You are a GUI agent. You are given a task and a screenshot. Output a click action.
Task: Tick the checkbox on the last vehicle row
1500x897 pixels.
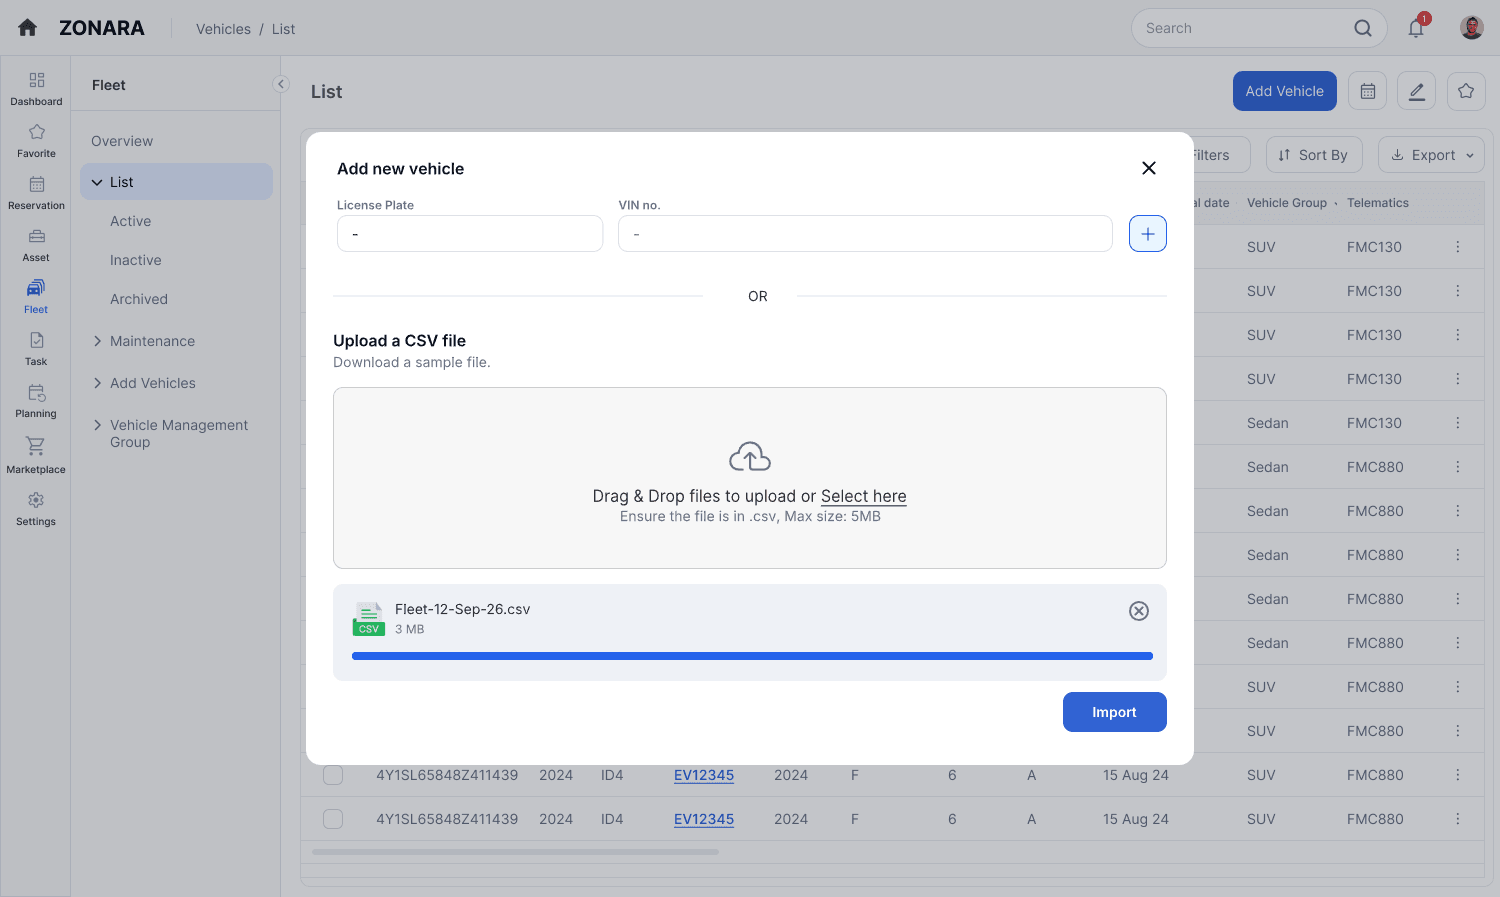click(333, 819)
